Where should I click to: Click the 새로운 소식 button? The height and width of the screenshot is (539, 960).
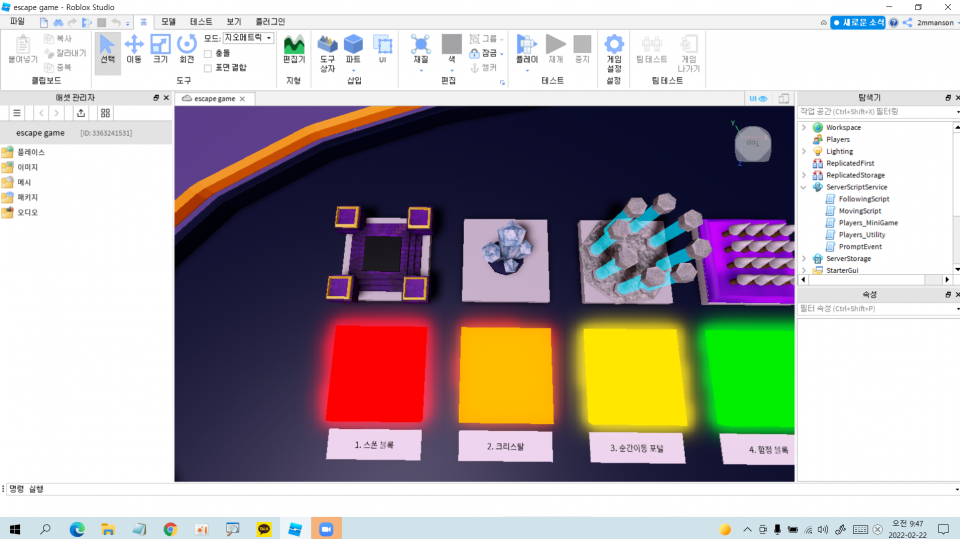click(x=858, y=23)
